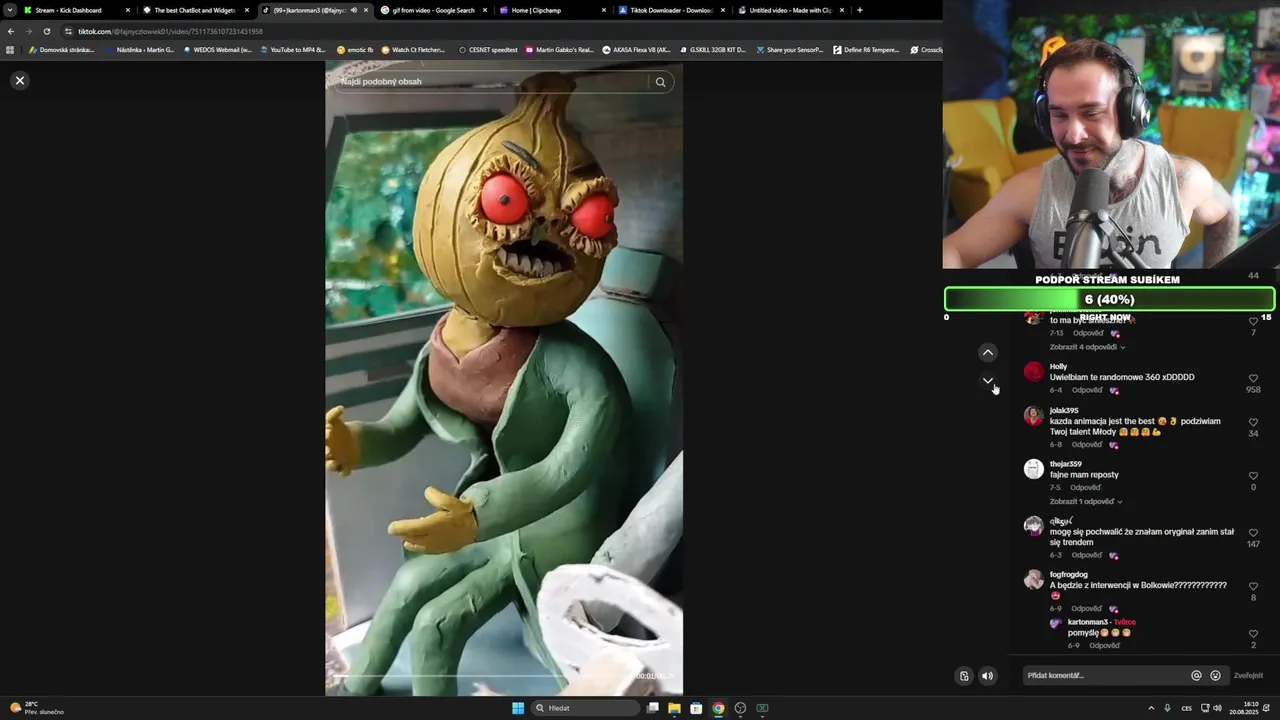This screenshot has height=720, width=1280.
Task: Show hidden system tray icons
Action: click(1150, 708)
